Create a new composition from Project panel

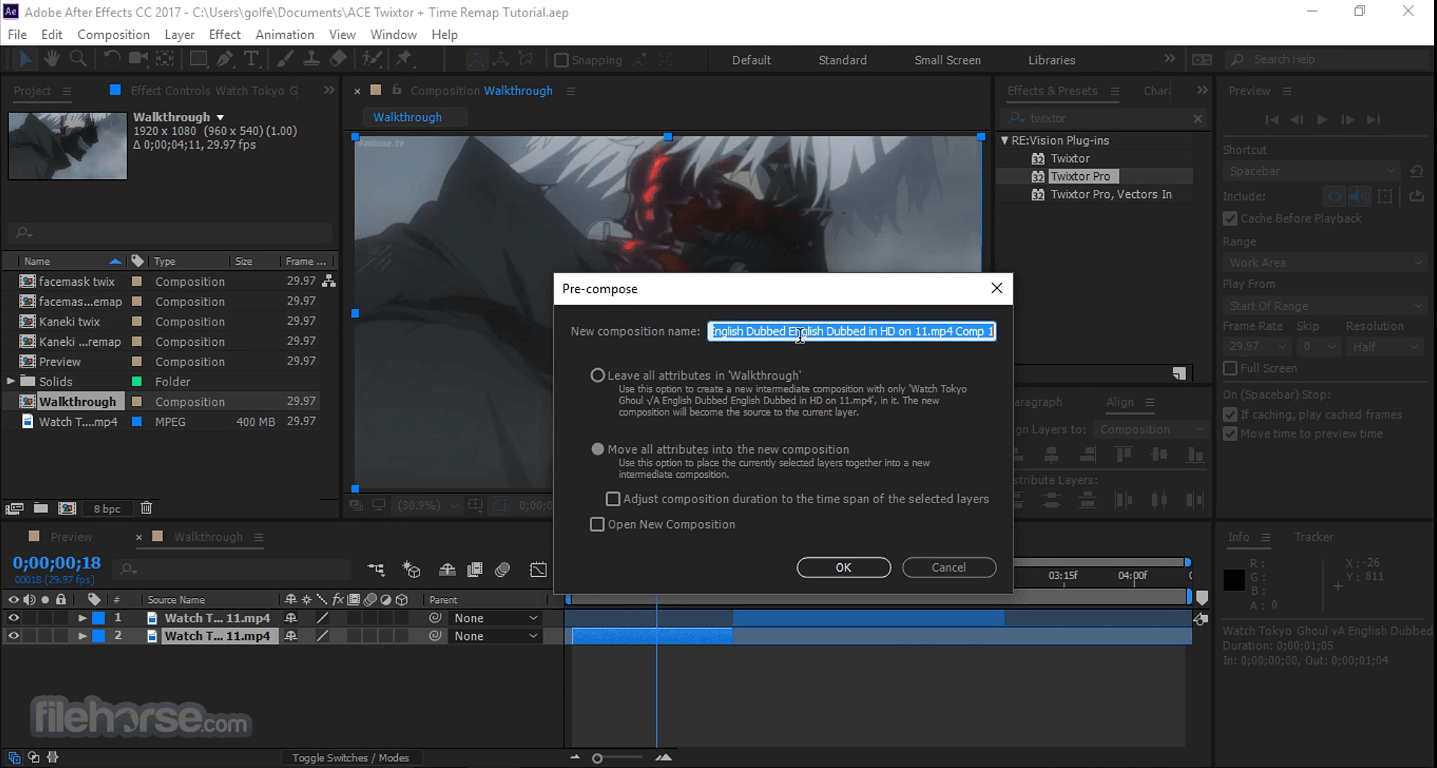click(x=67, y=508)
